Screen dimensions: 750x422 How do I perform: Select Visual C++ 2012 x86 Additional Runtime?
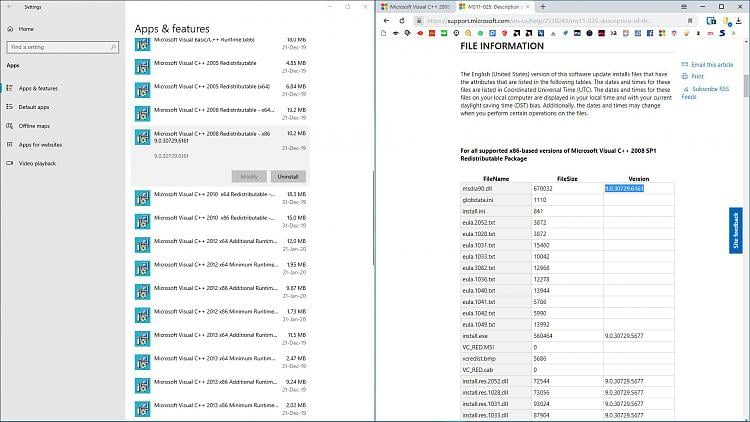pyautogui.click(x=220, y=291)
